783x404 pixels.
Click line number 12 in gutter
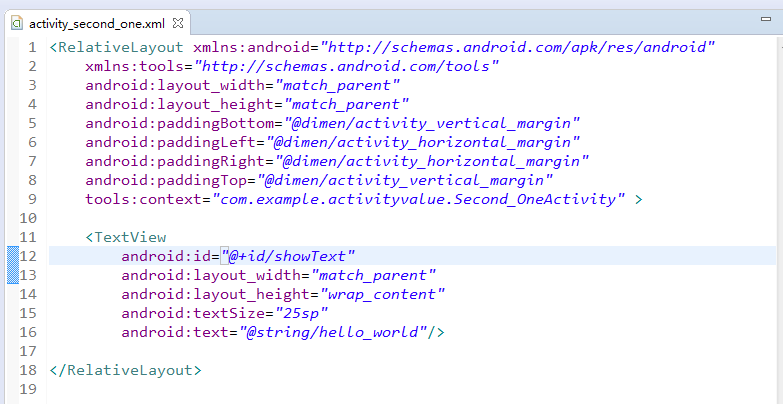tap(28, 256)
